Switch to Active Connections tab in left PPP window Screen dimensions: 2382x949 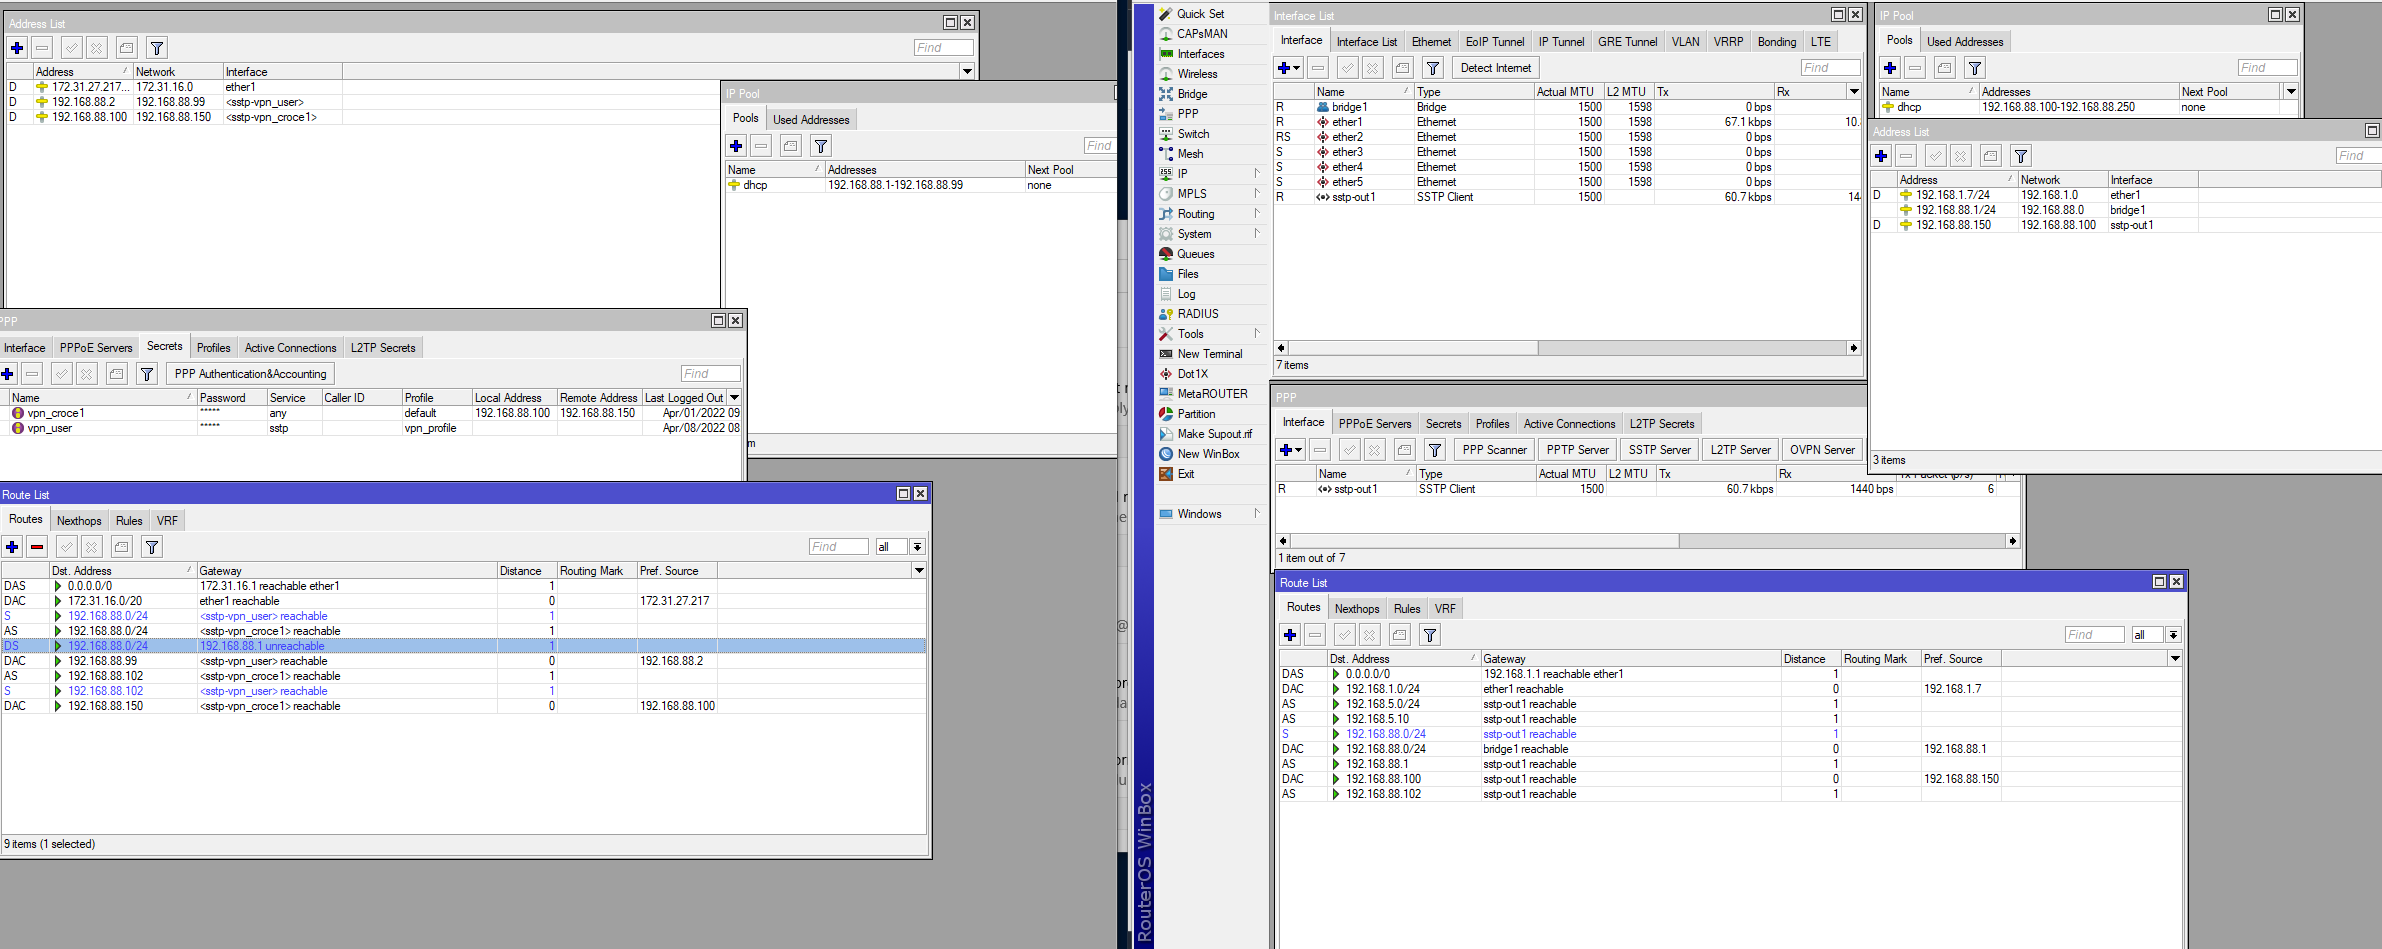click(290, 348)
